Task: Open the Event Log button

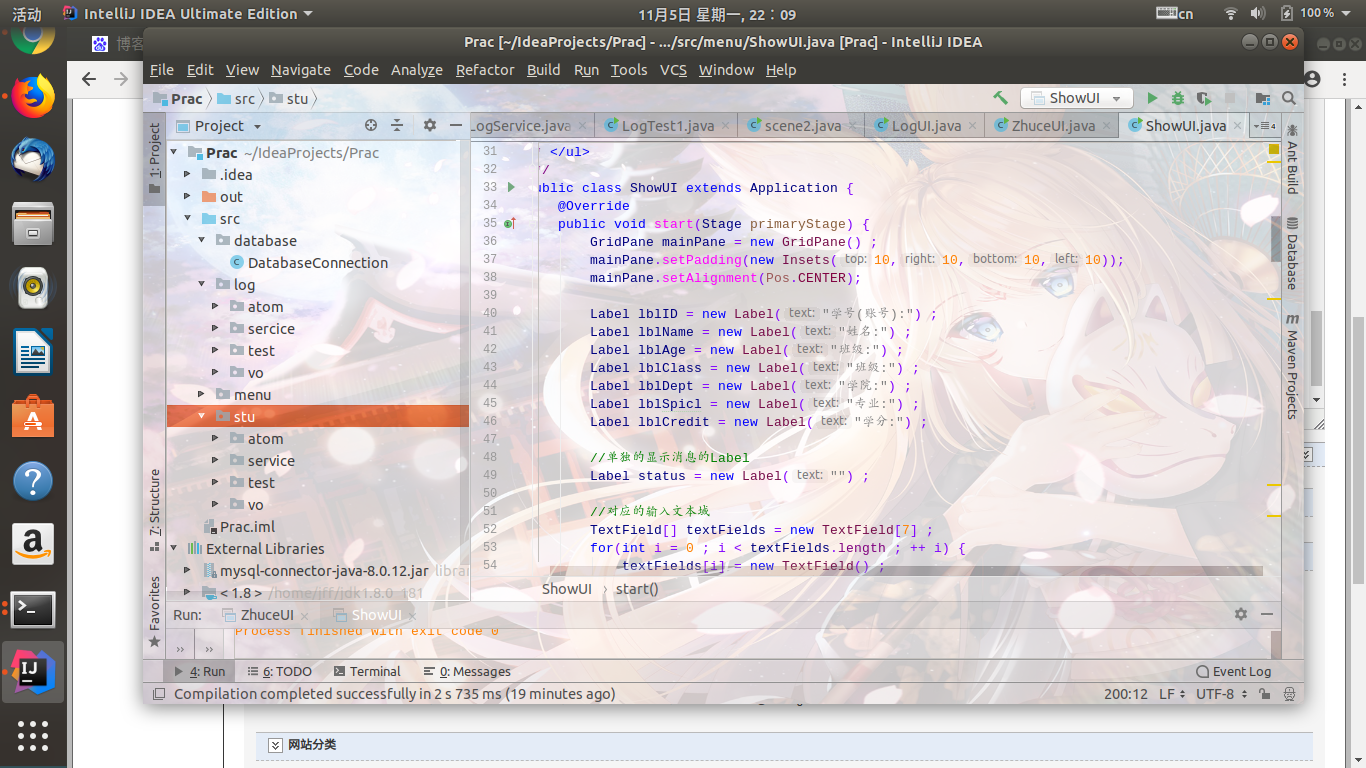Action: click(1234, 672)
